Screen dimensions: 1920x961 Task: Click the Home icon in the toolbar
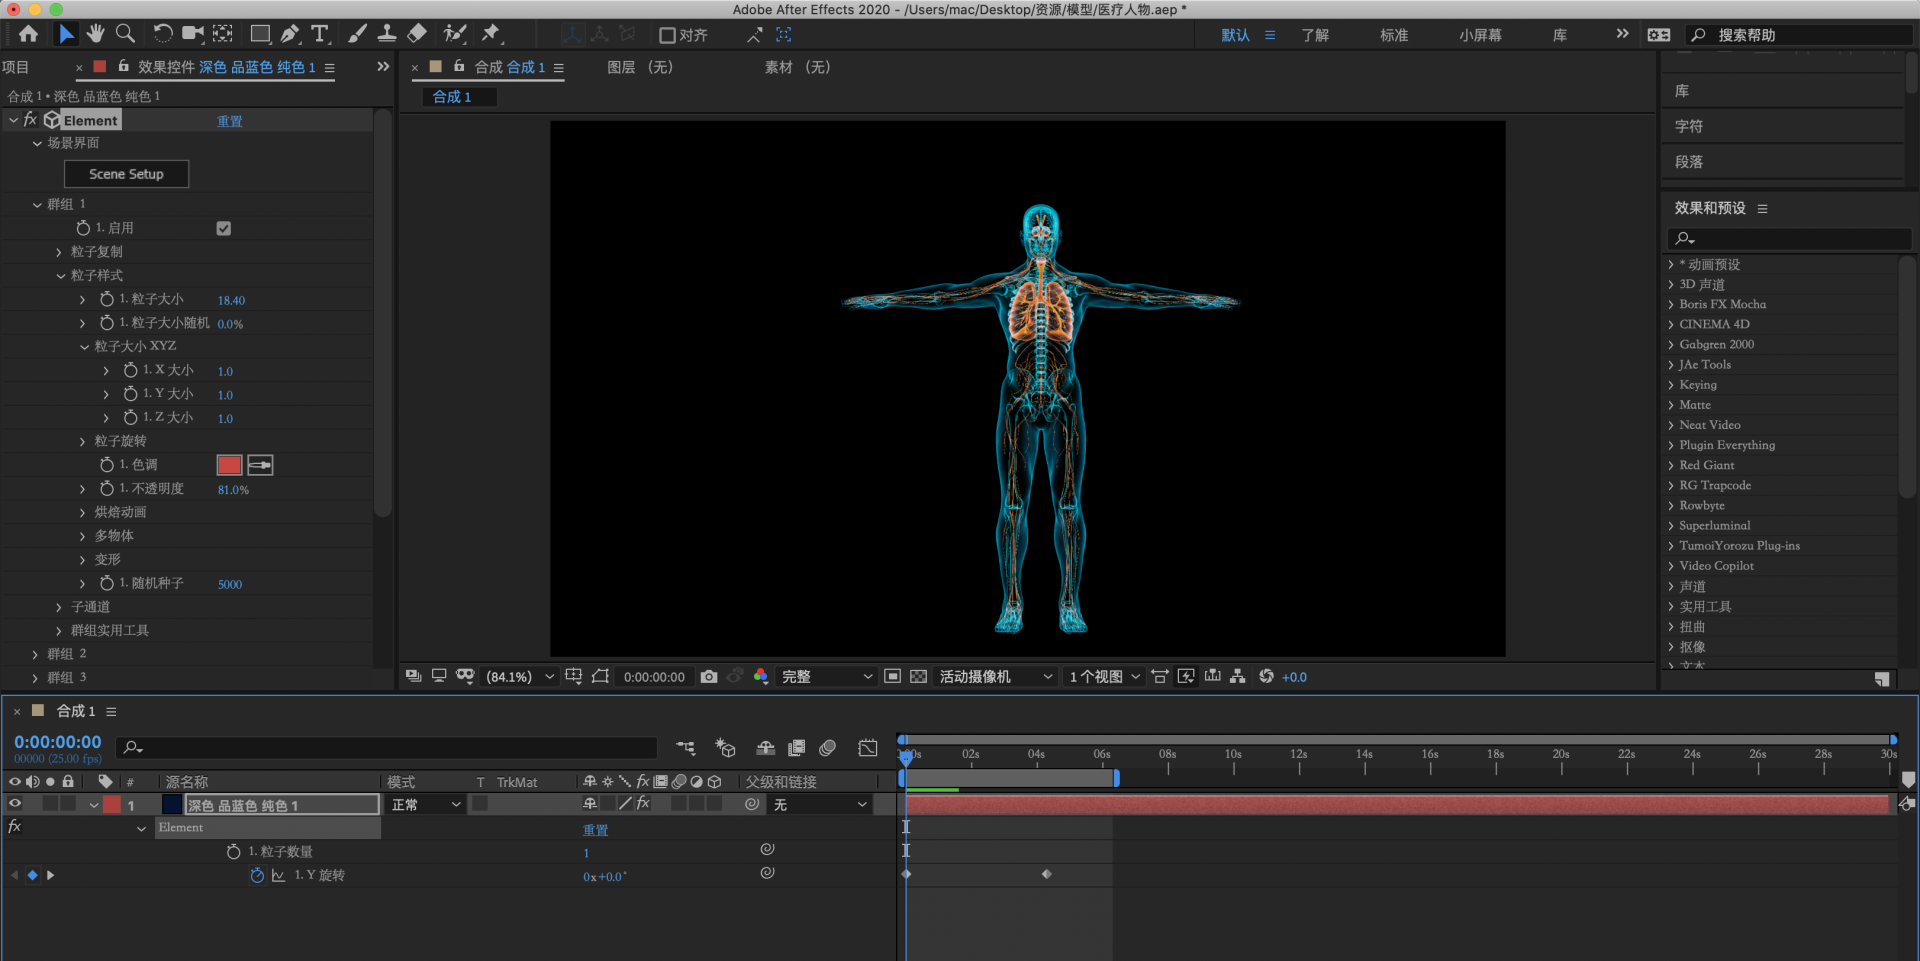click(x=28, y=34)
